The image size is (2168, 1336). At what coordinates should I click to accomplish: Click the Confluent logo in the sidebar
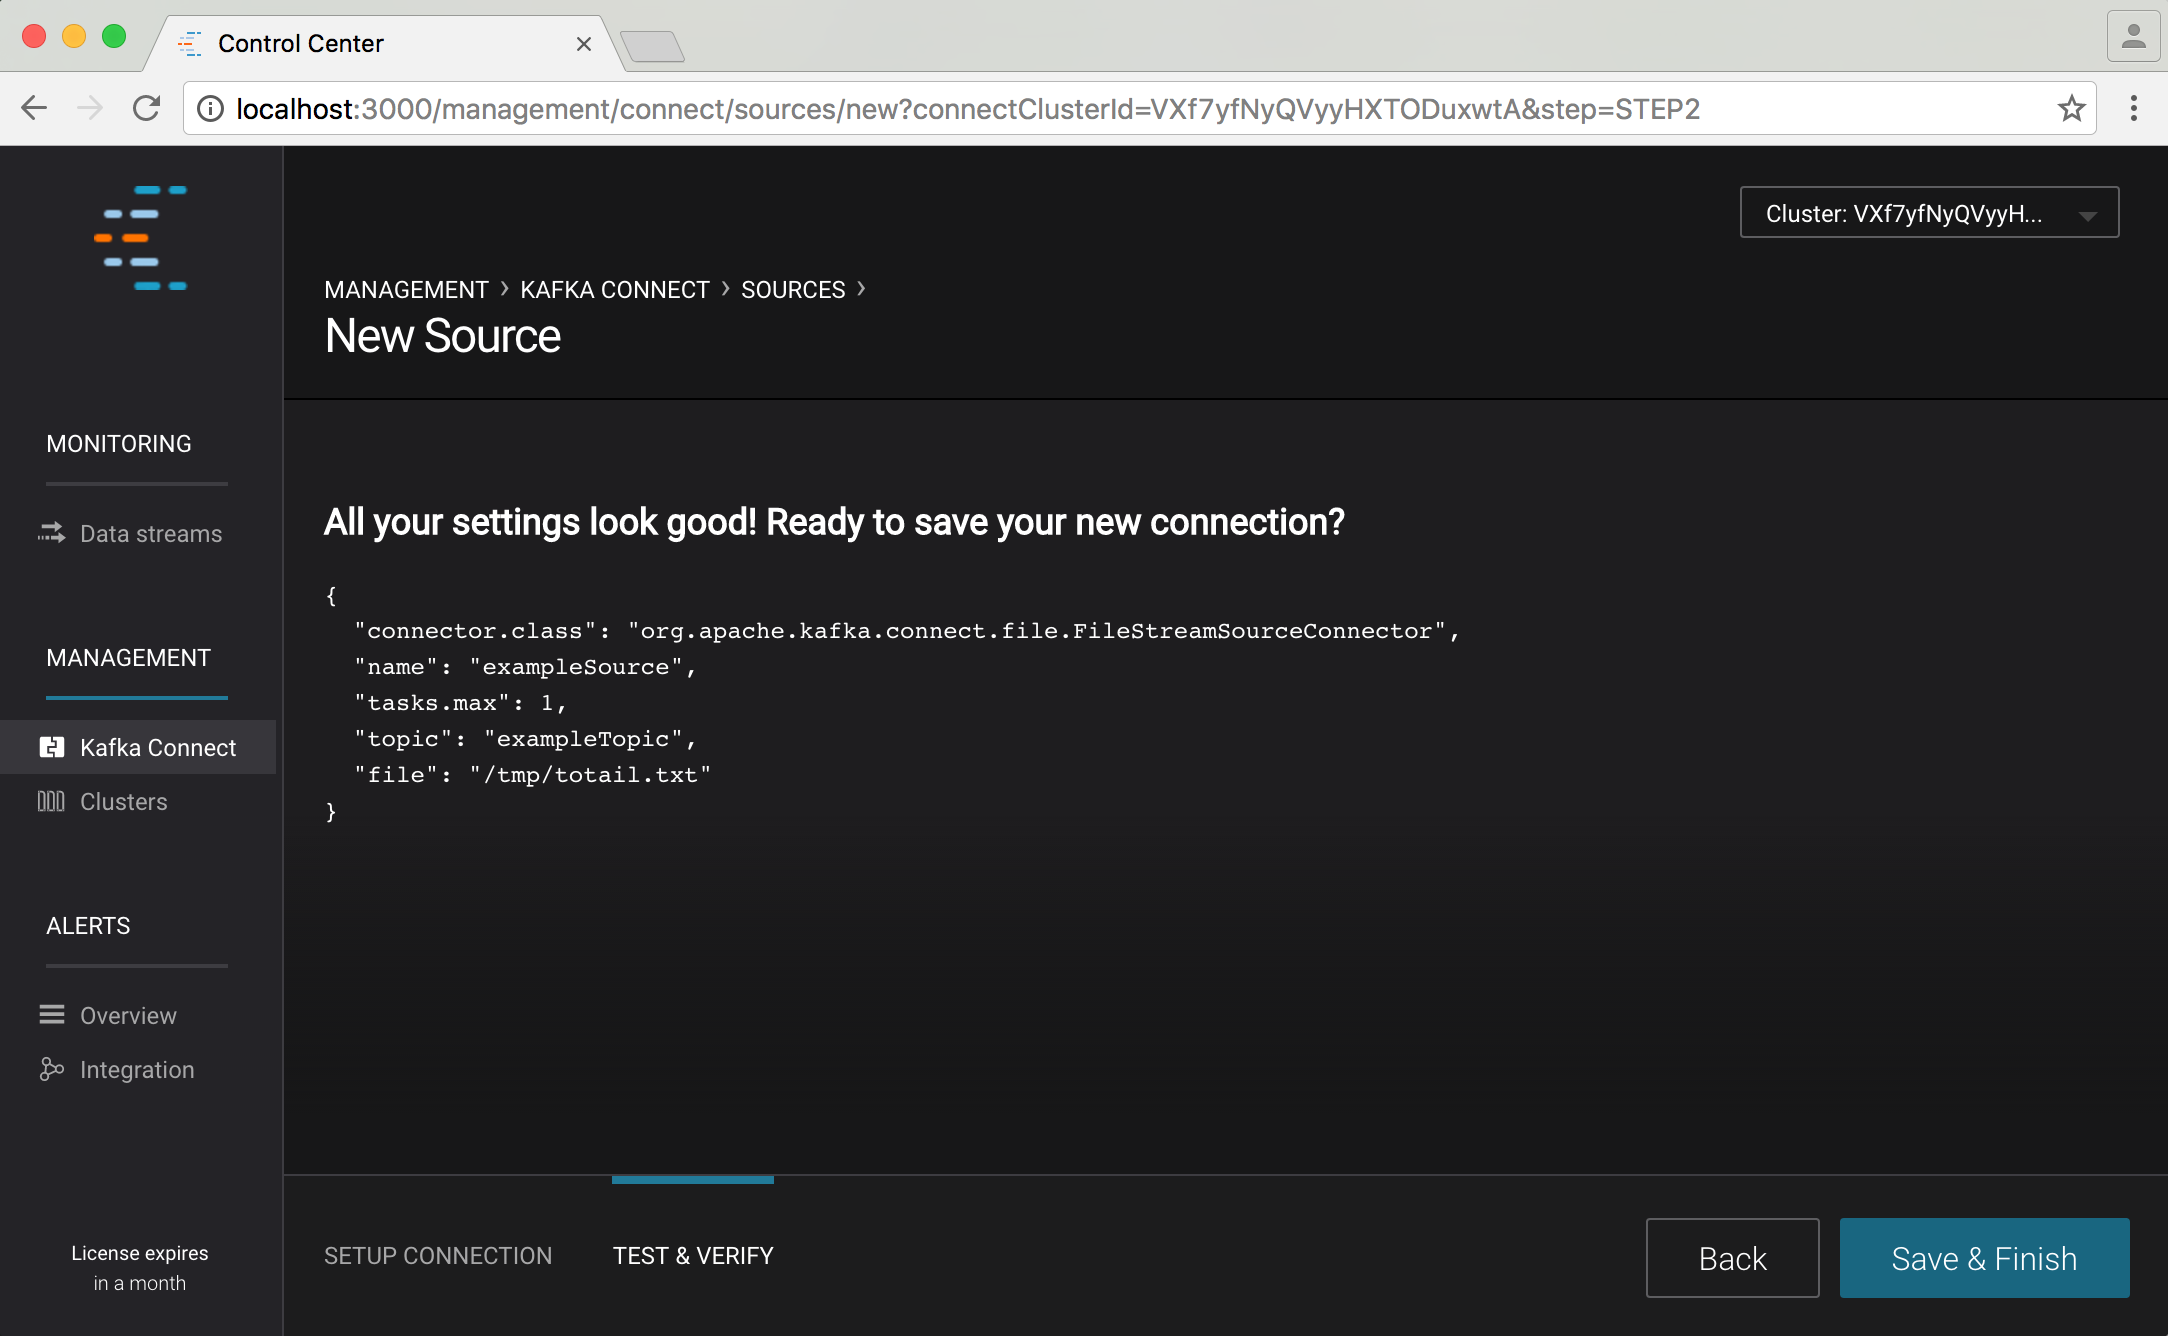click(x=140, y=238)
